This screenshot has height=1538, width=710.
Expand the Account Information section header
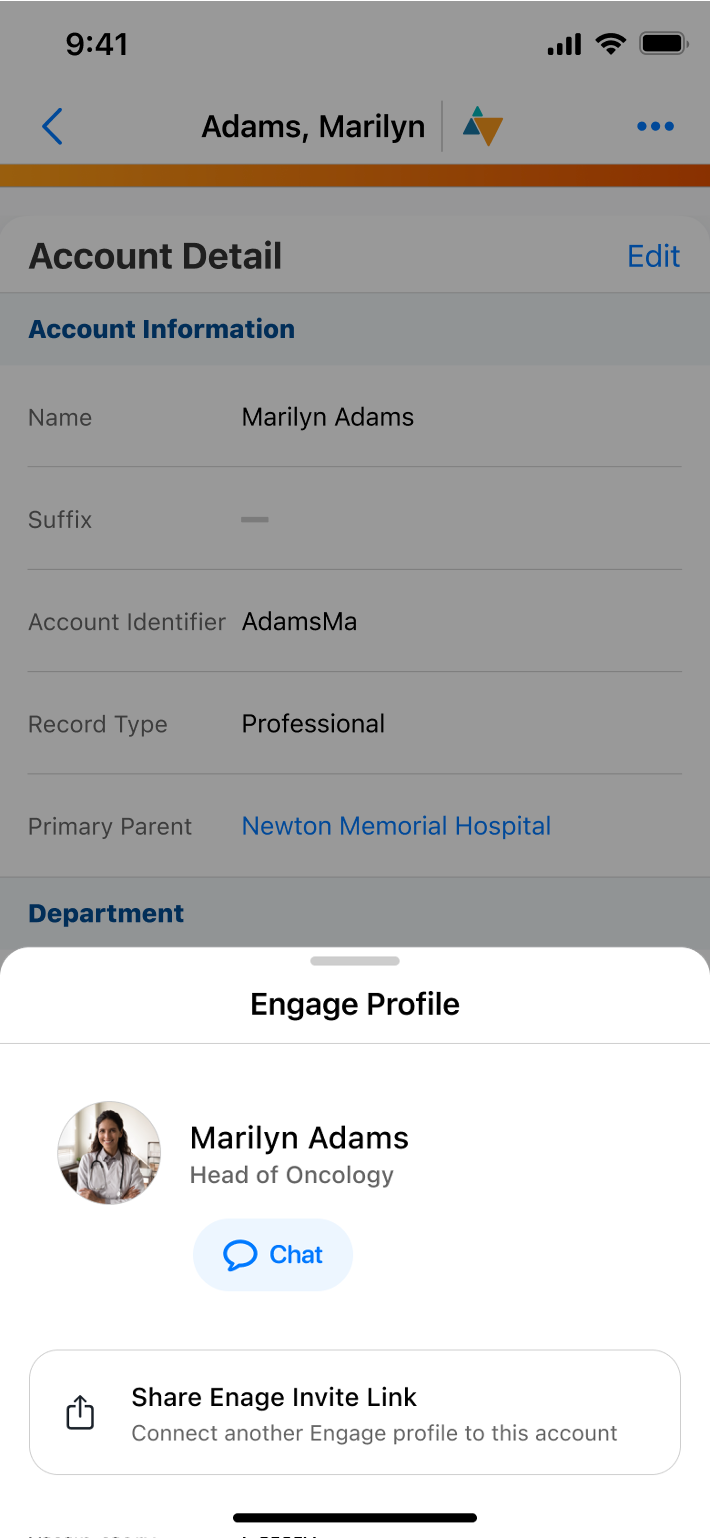(162, 329)
